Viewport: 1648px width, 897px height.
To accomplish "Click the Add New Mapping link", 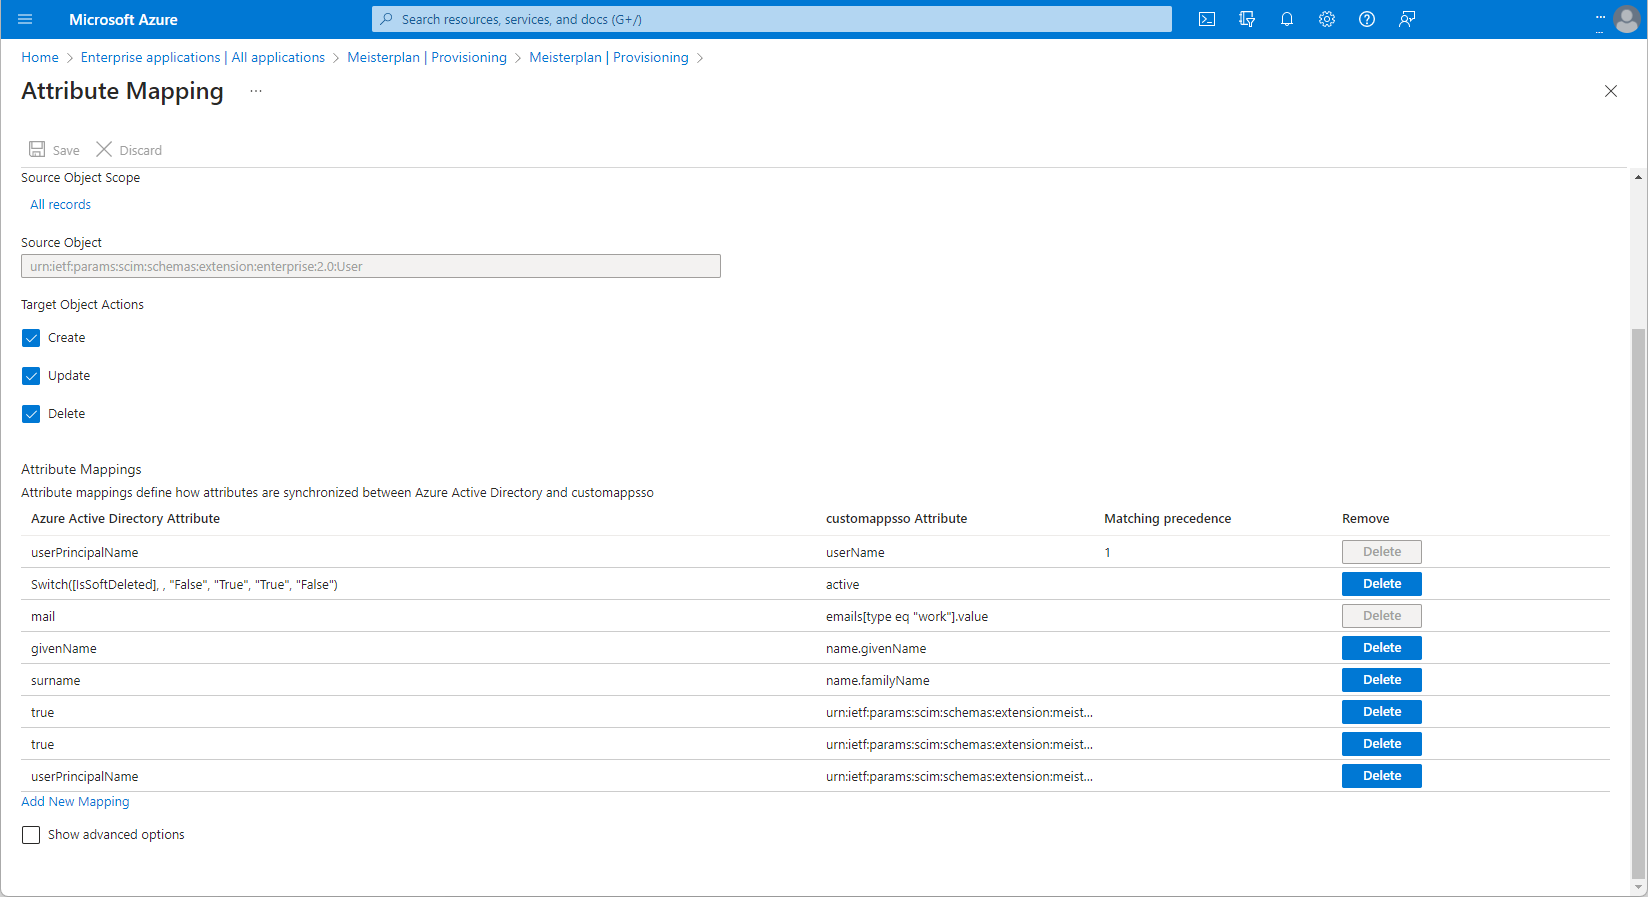I will (x=75, y=802).
